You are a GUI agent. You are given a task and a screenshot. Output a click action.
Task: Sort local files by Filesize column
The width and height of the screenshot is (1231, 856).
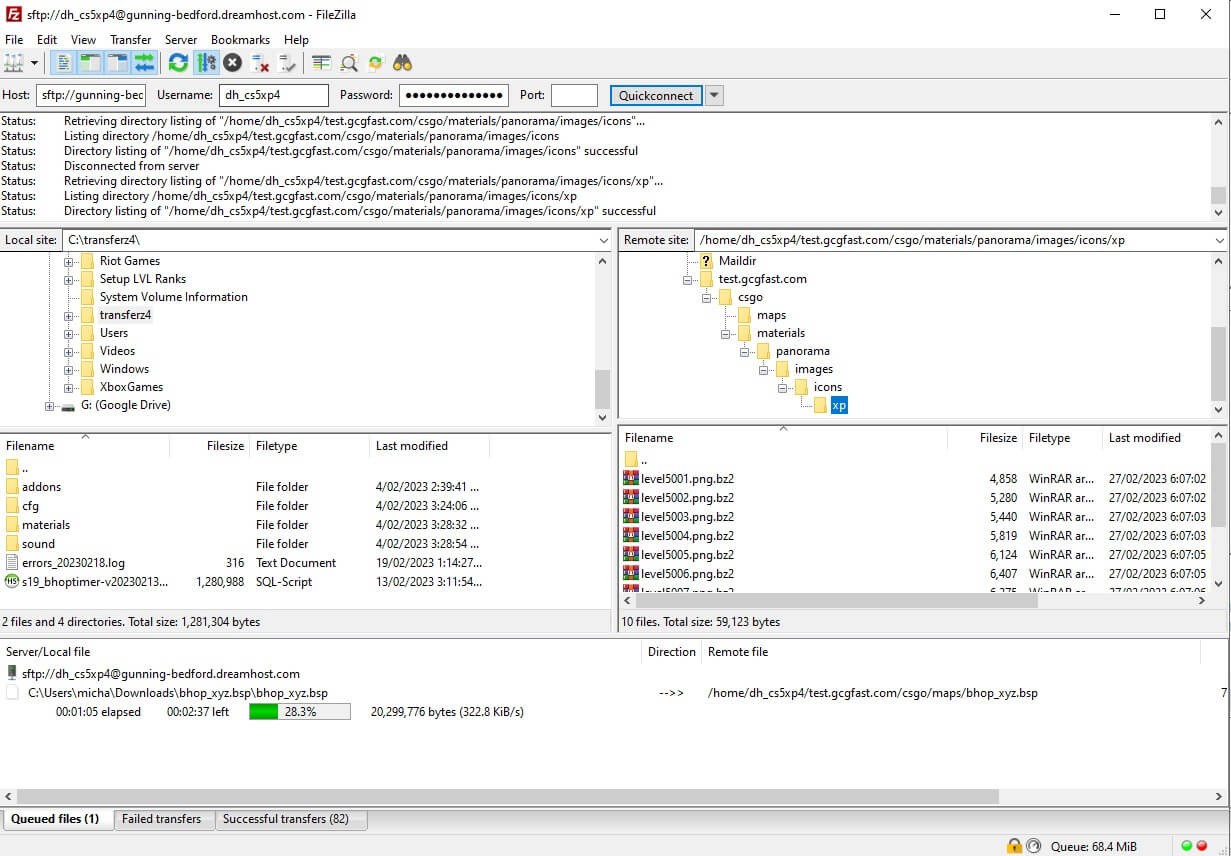(x=210, y=446)
